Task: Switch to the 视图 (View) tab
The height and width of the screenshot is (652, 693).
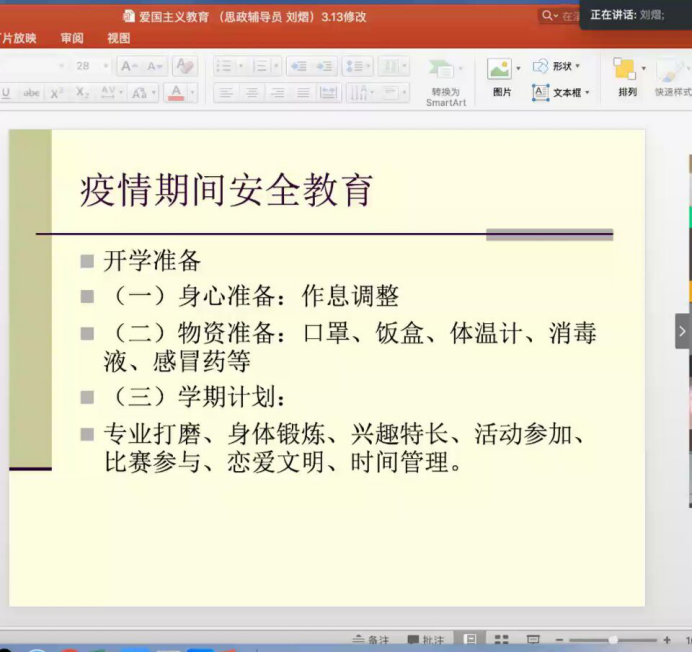Action: [119, 38]
